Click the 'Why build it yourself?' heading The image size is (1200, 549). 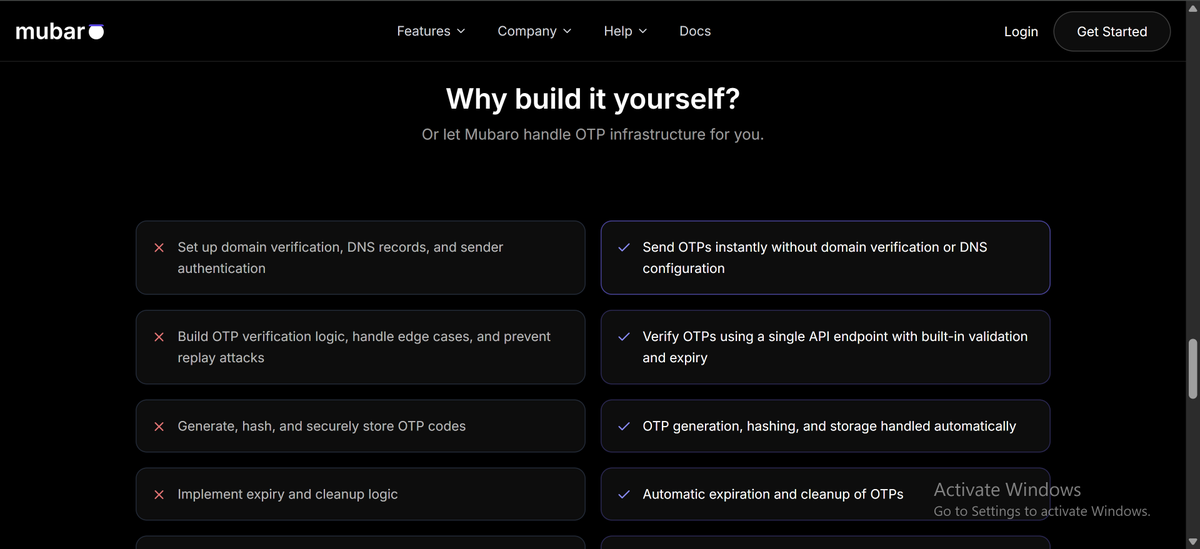tap(593, 99)
